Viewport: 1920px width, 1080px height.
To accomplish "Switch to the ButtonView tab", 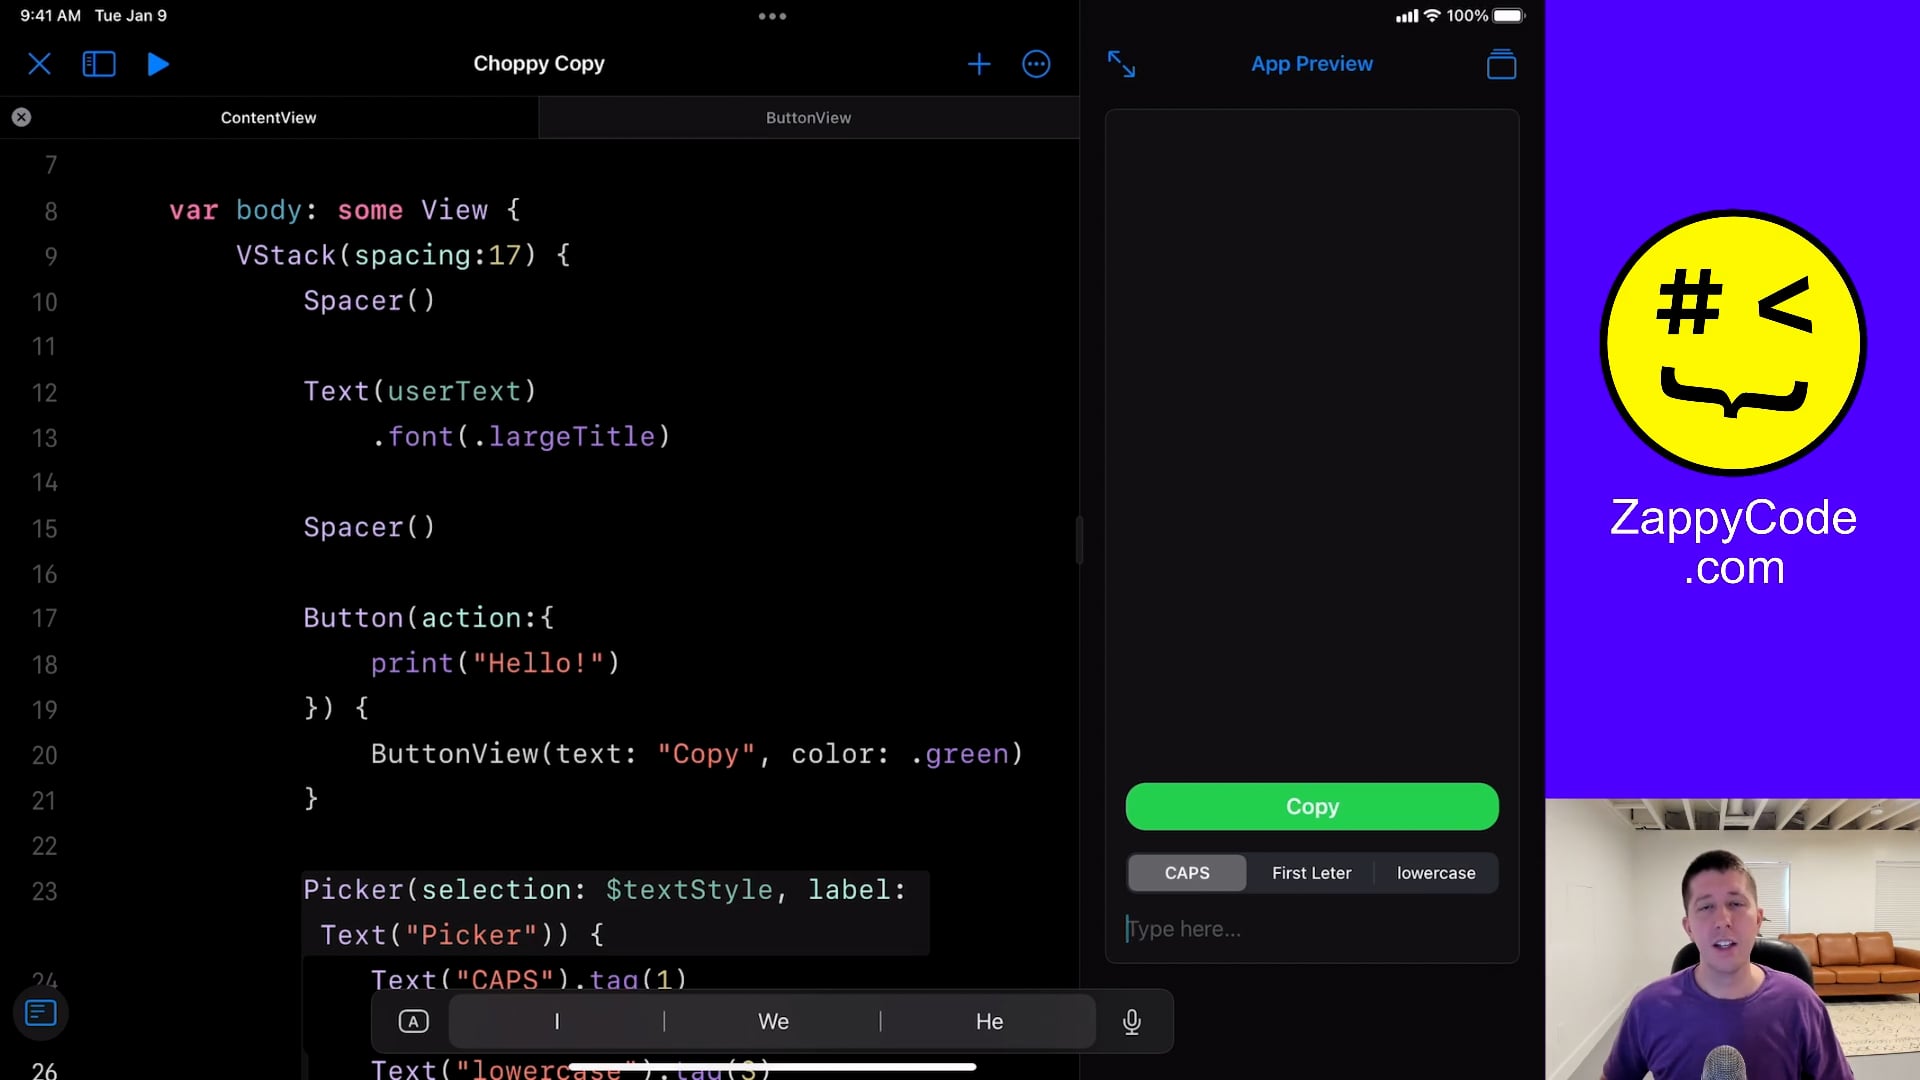I will pos(808,117).
